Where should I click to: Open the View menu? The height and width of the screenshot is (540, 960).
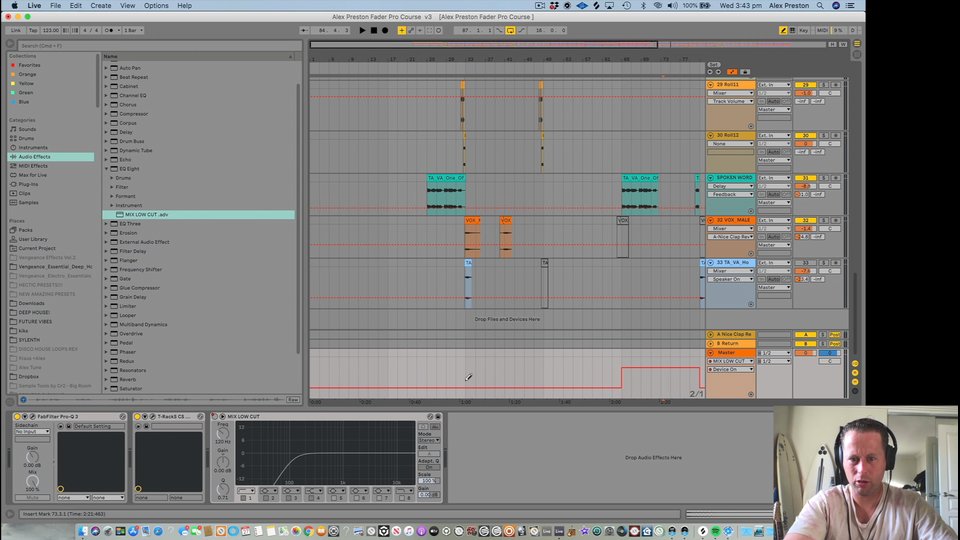127,6
